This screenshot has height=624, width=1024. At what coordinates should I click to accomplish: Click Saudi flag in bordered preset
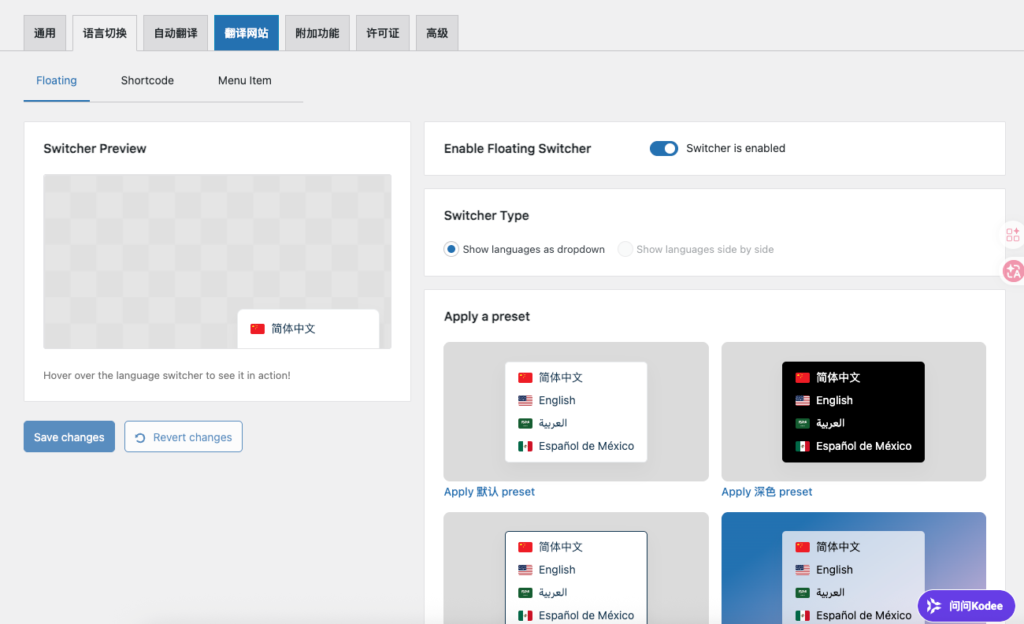(x=525, y=593)
